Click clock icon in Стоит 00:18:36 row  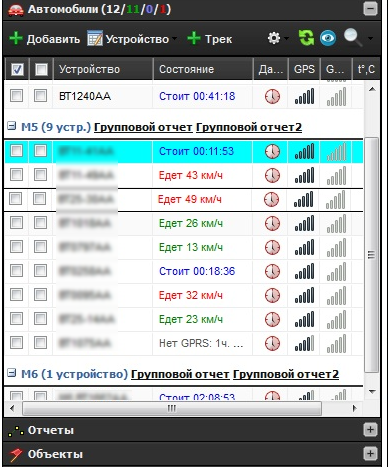tap(272, 271)
